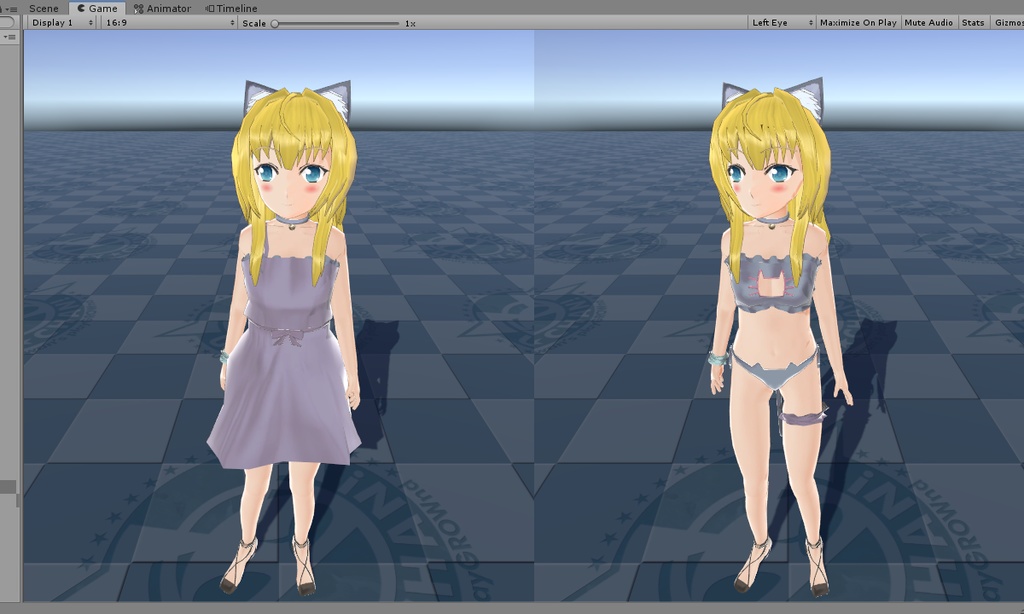The width and height of the screenshot is (1024, 614).
Task: Click the game controller icon on the Game tab
Action: (x=83, y=7)
